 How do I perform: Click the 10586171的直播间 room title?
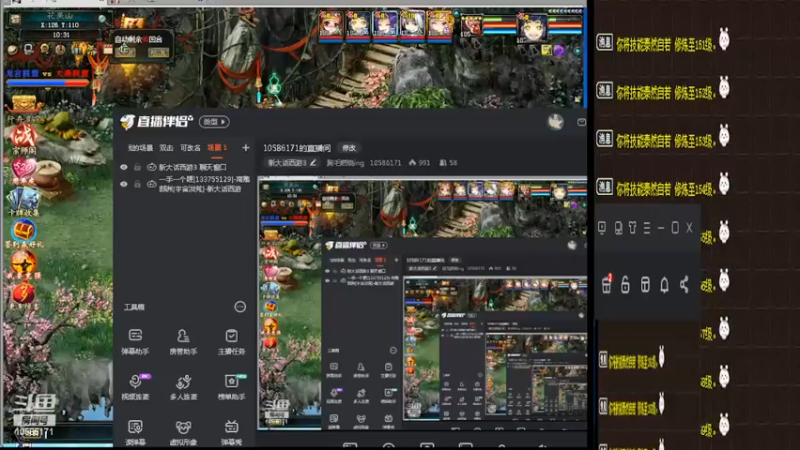297,148
